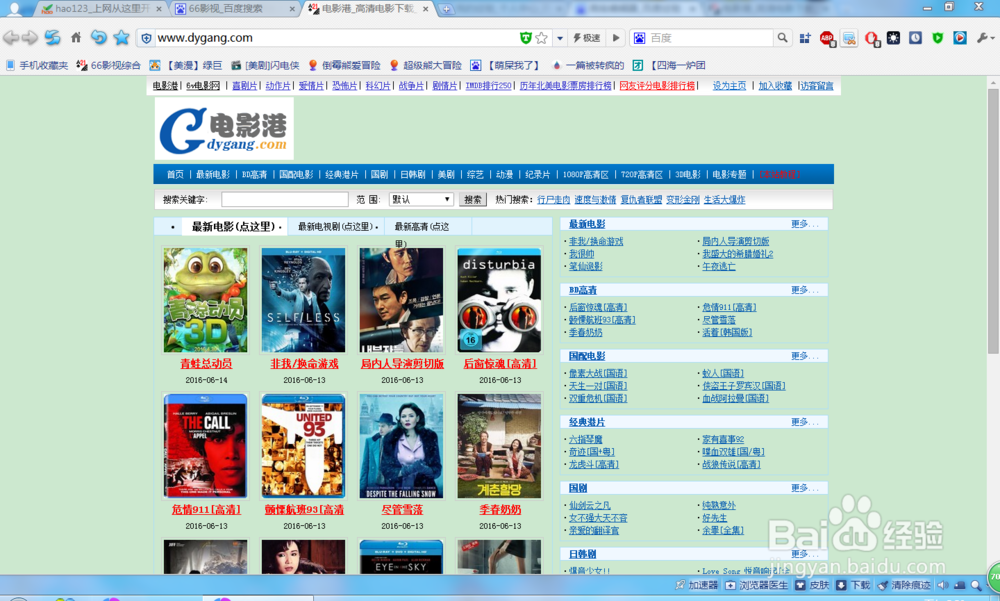
Task: Click the green shield in address bar
Action: (526, 38)
